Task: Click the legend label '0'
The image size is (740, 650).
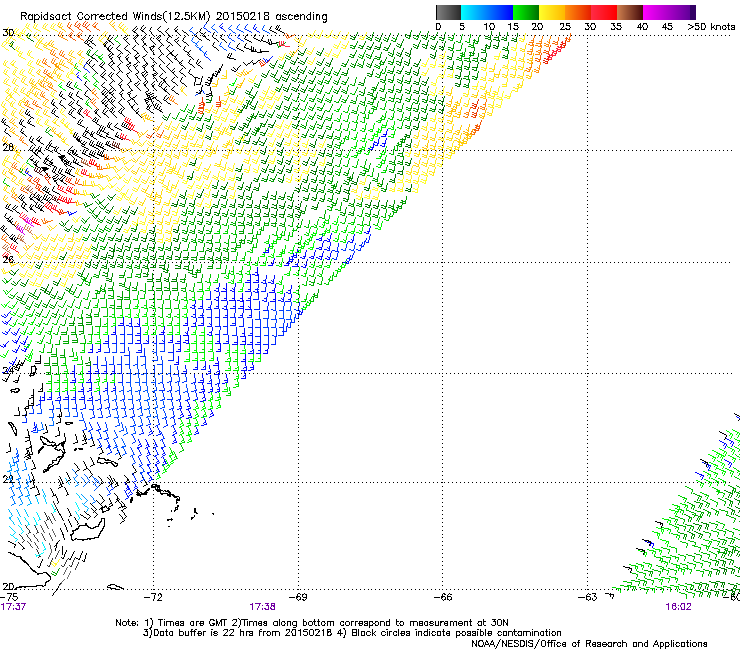Action: 438,27
